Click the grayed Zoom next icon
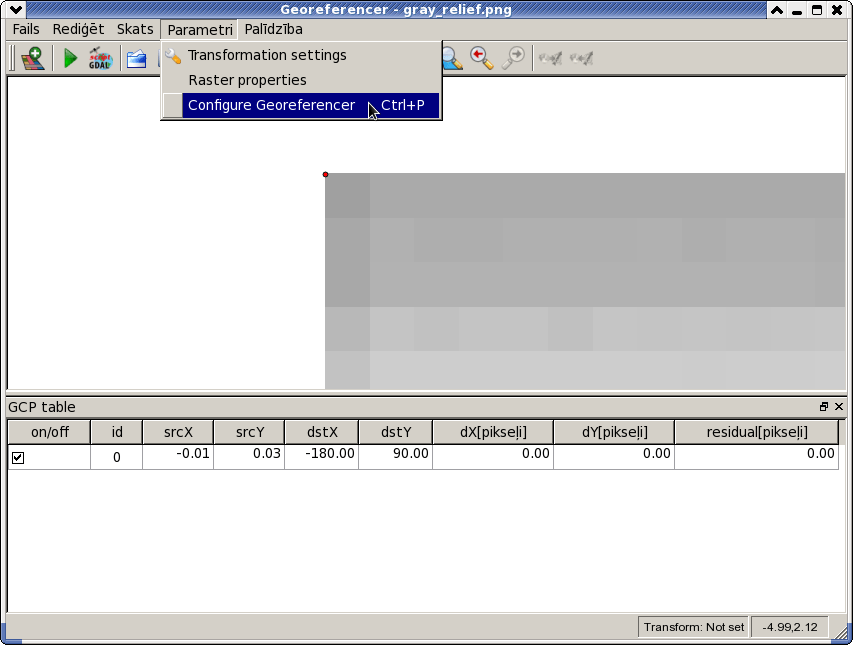 click(x=513, y=58)
